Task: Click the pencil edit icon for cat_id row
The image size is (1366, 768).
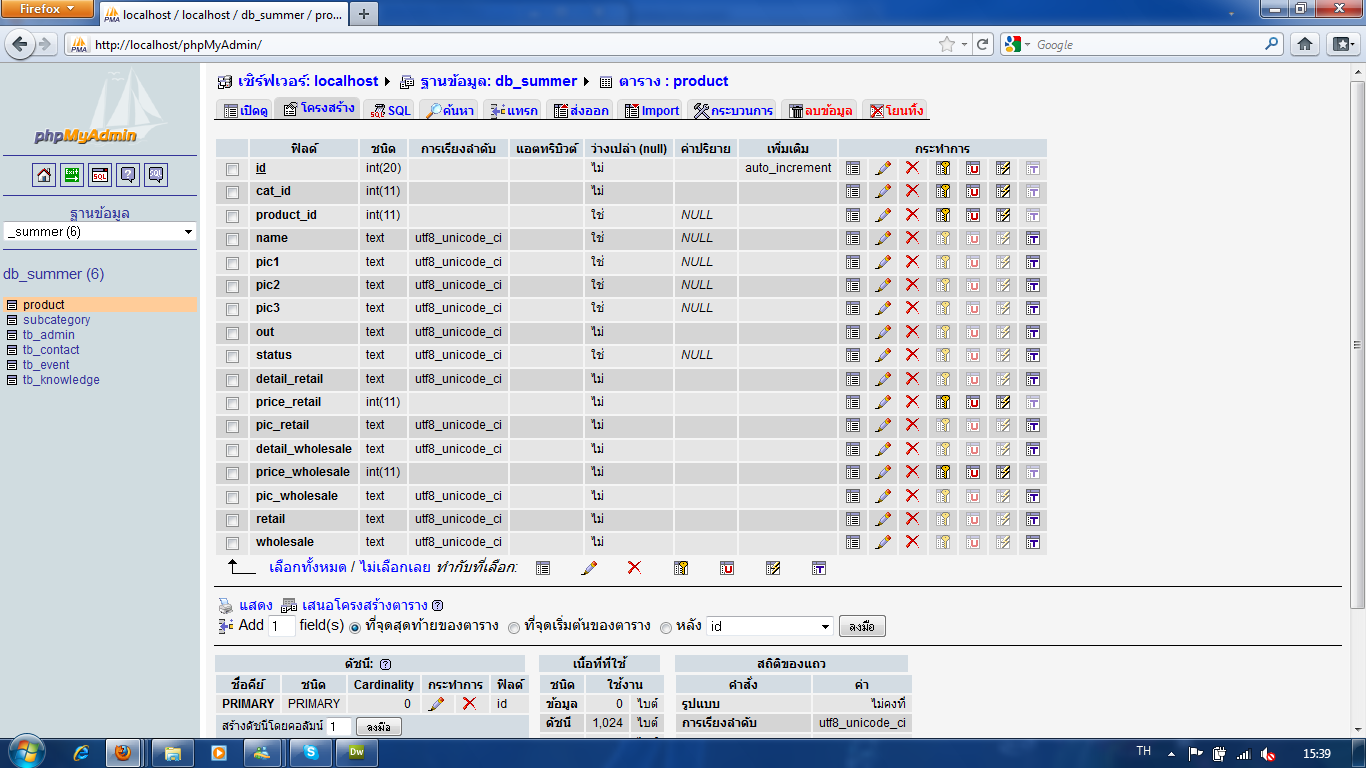Action: (883, 191)
